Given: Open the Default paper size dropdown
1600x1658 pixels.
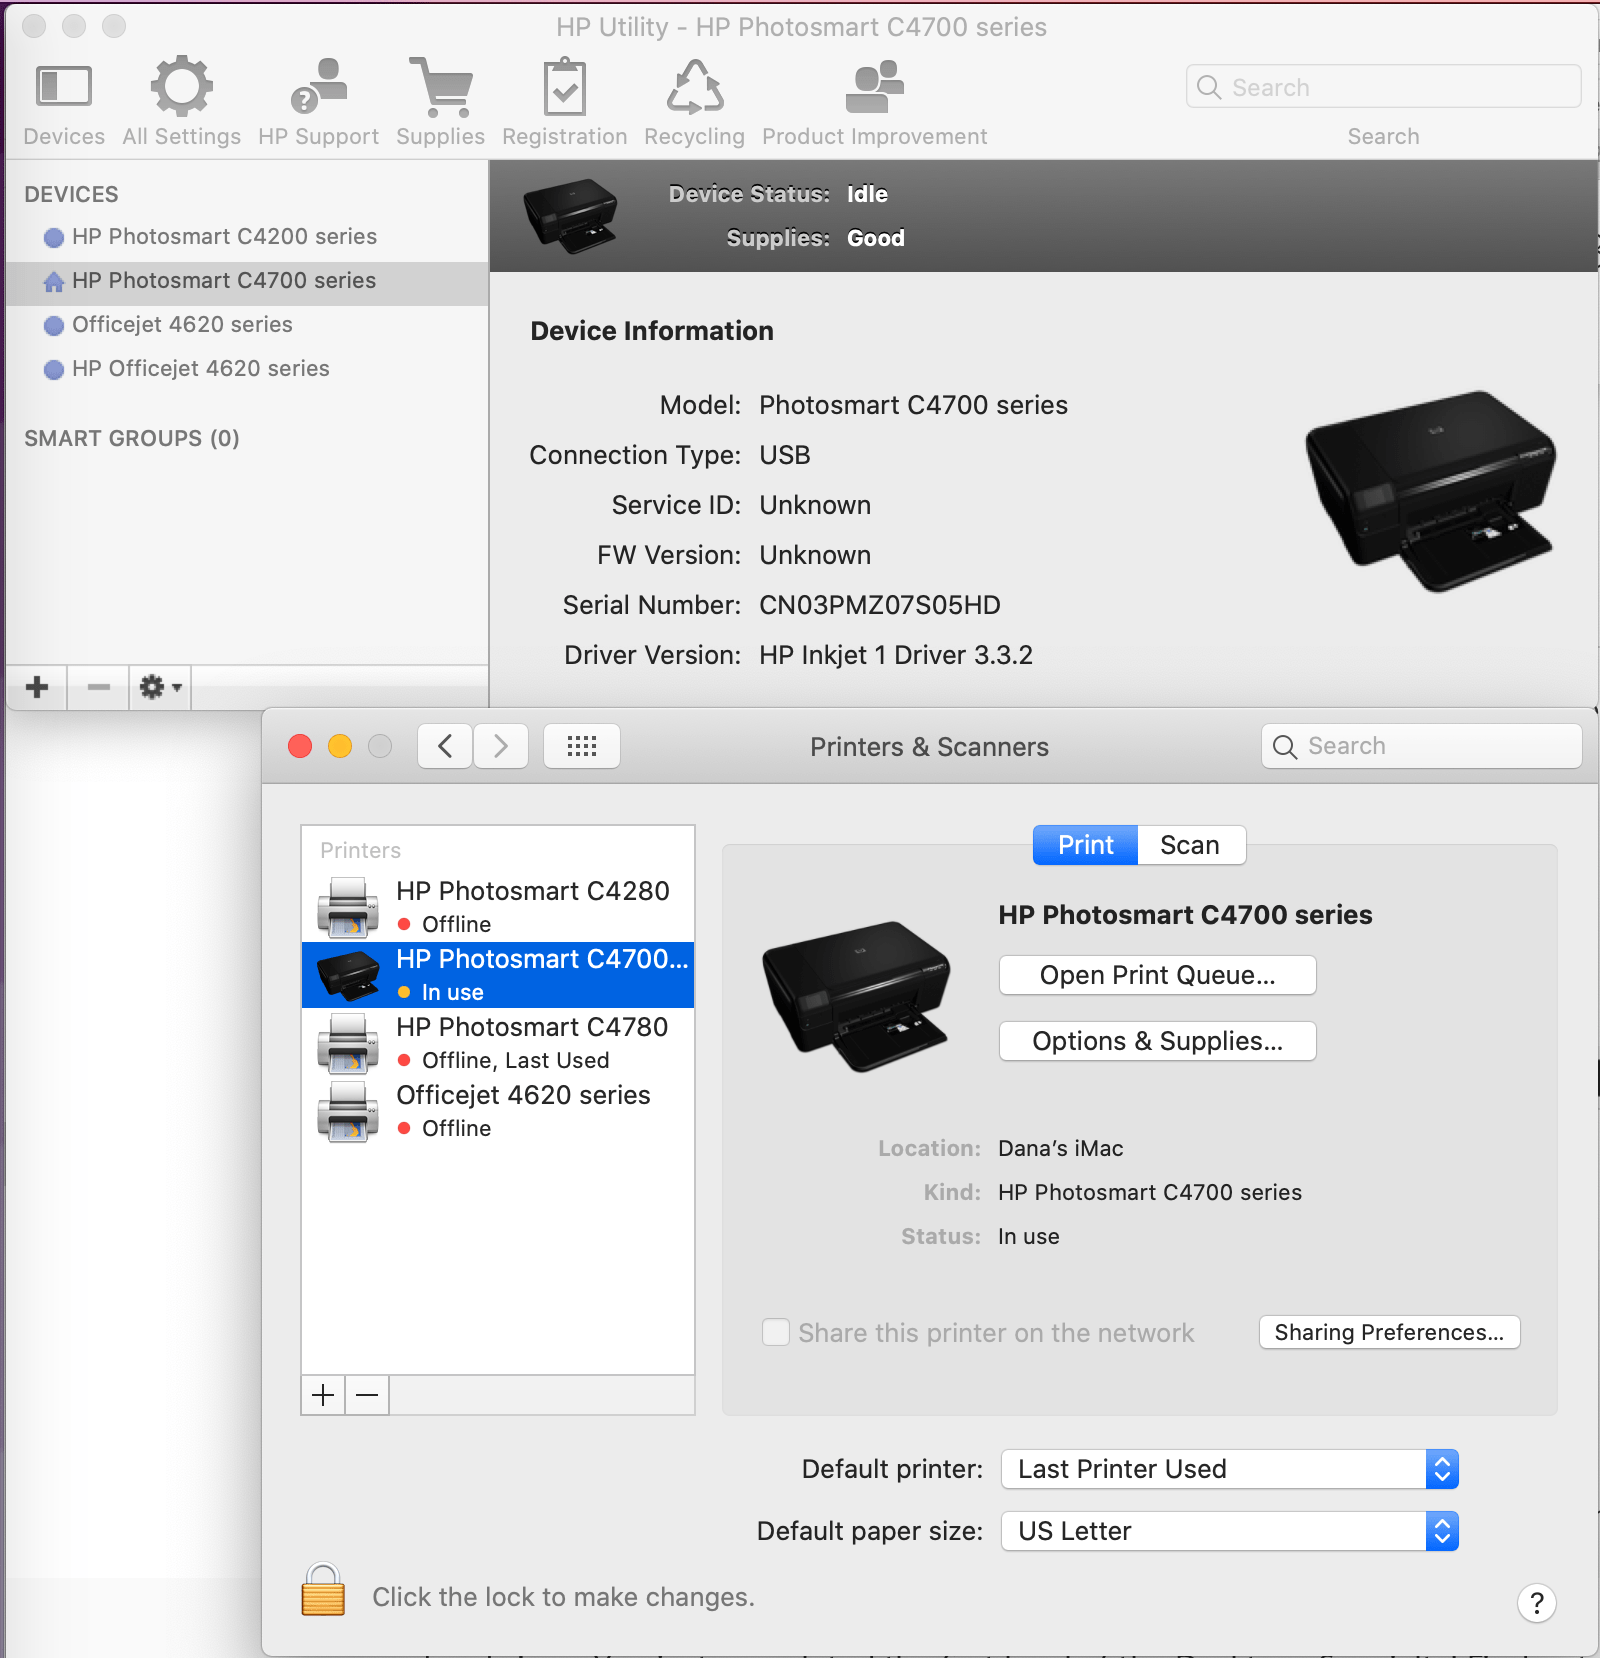Looking at the screenshot, I should (x=1230, y=1531).
